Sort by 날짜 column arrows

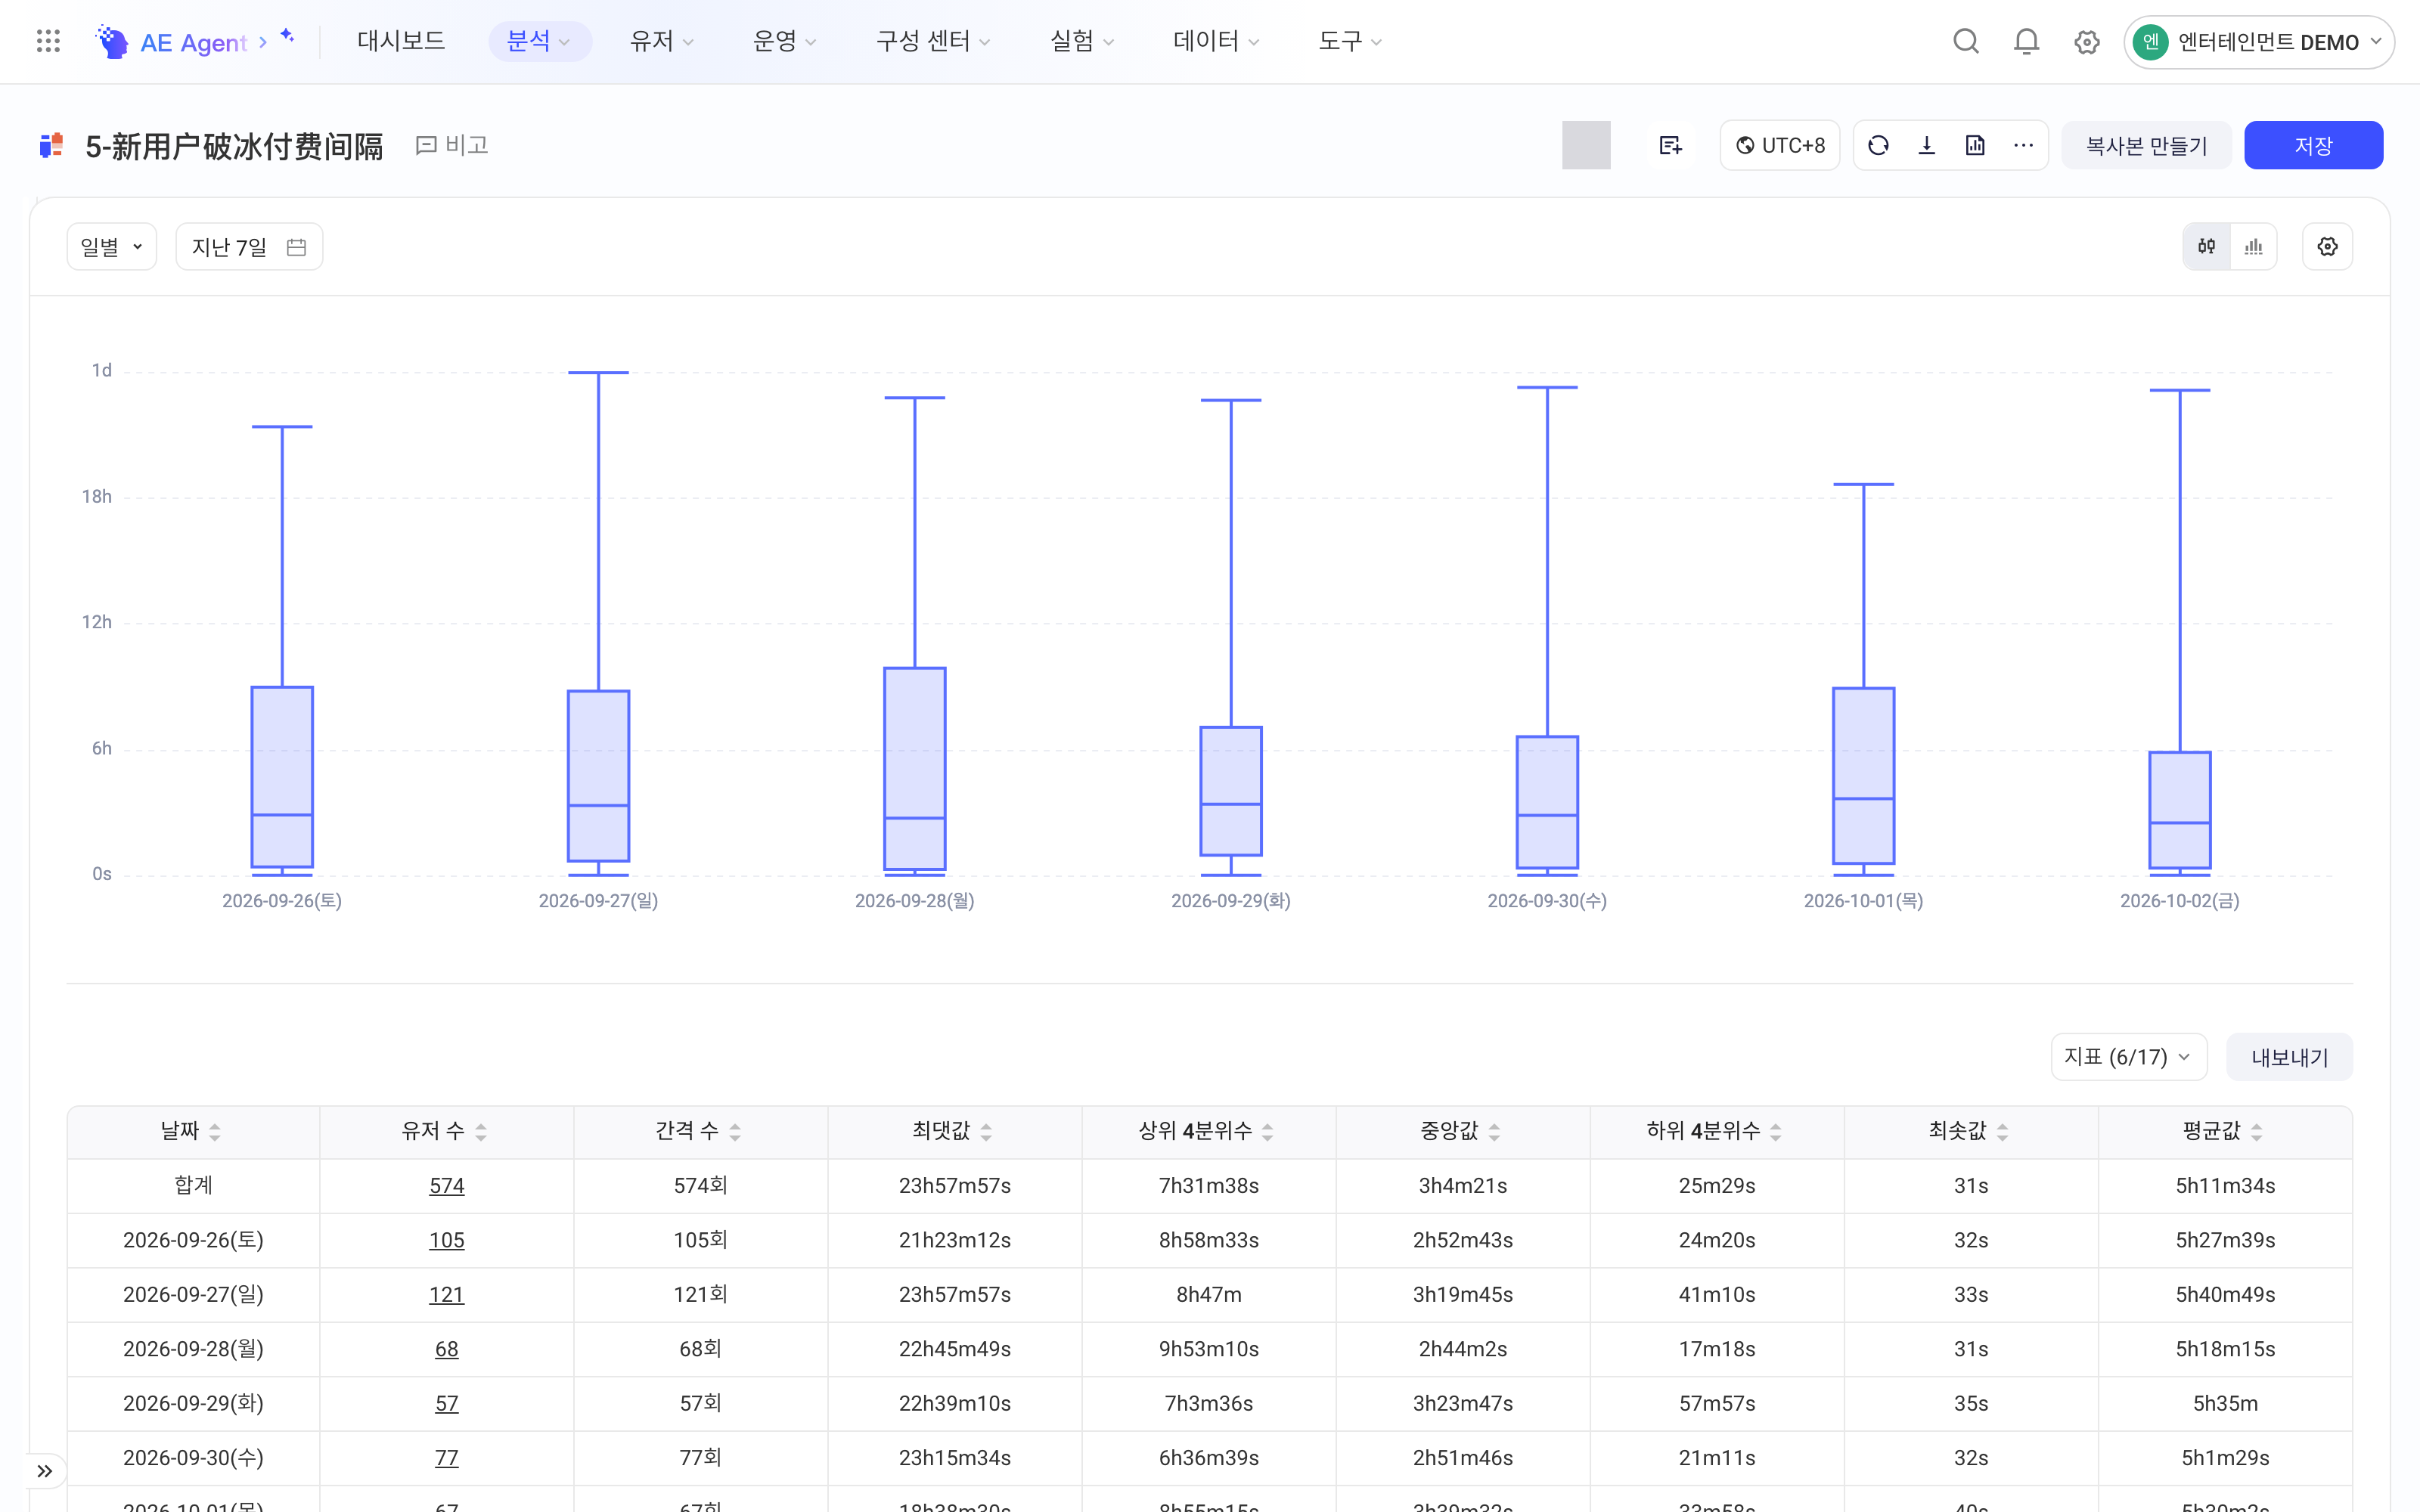tap(215, 1132)
